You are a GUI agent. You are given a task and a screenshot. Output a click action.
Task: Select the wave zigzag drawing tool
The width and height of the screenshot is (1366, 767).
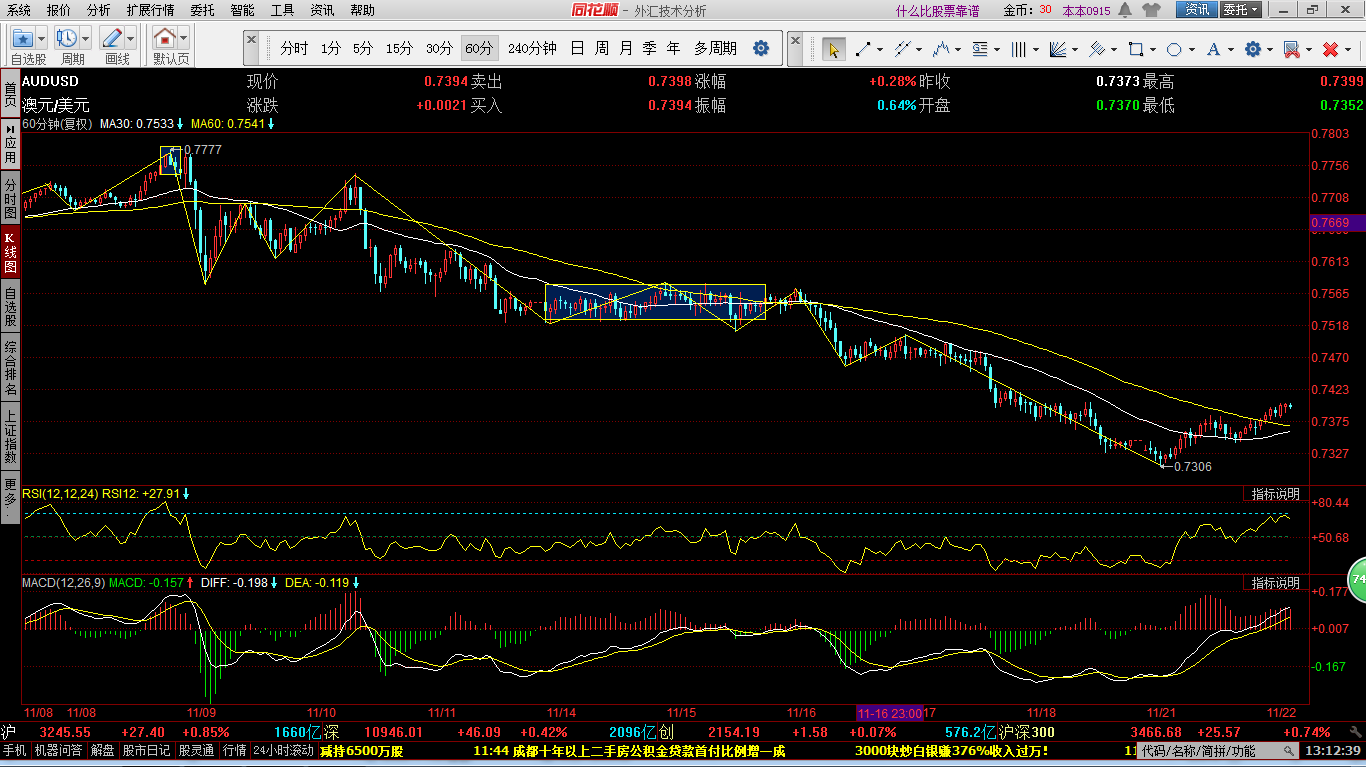tap(940, 49)
